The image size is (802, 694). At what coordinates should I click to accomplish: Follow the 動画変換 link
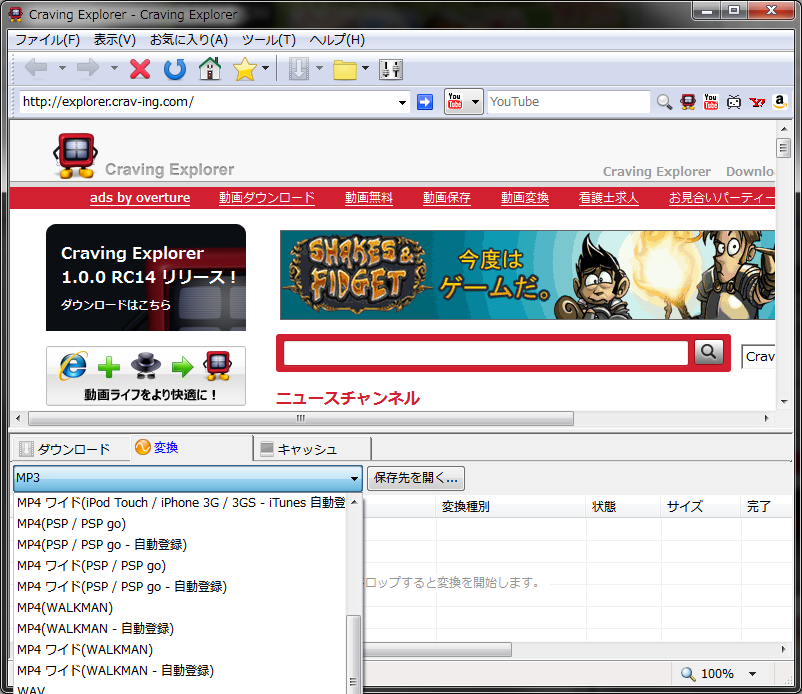coord(525,197)
